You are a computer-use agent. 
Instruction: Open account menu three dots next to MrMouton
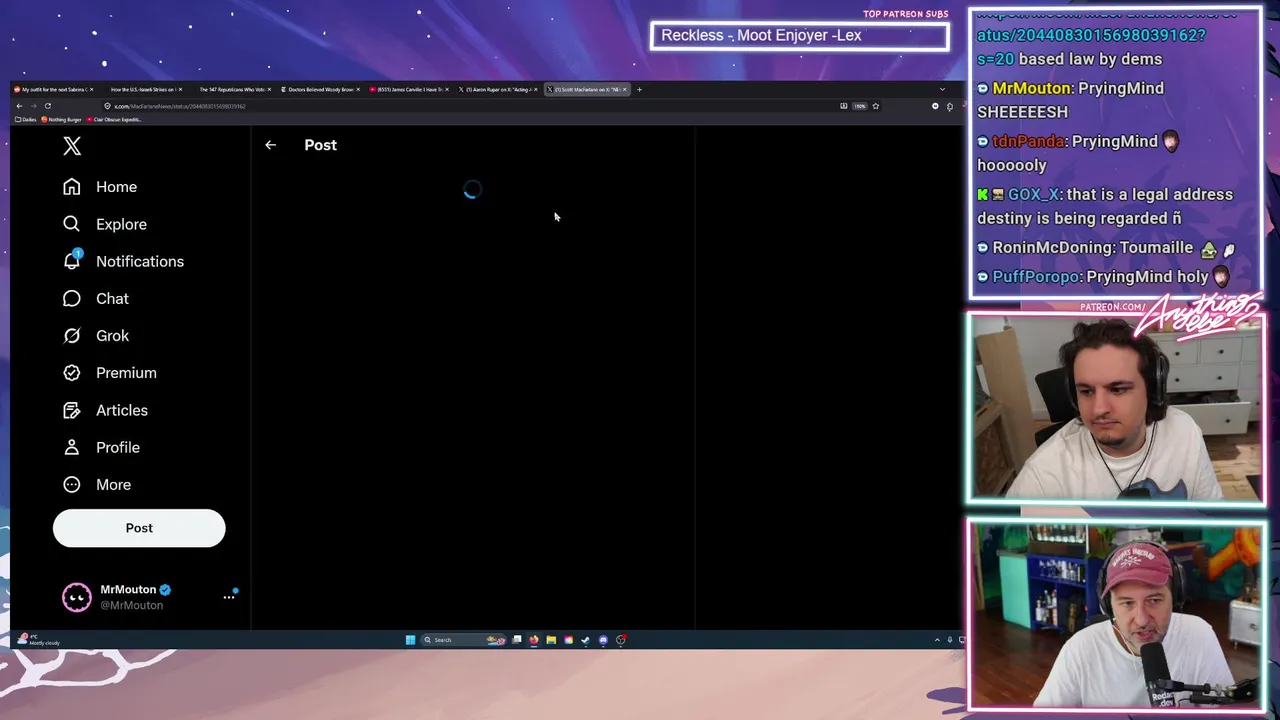click(229, 597)
